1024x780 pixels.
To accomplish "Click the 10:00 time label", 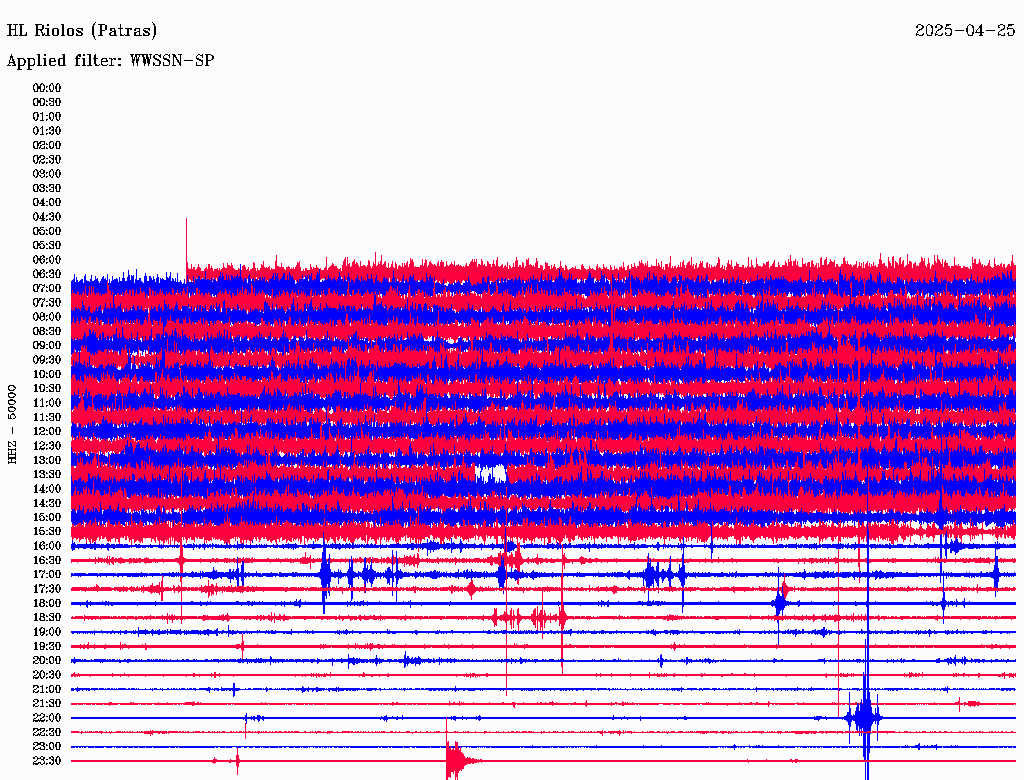I will point(47,374).
